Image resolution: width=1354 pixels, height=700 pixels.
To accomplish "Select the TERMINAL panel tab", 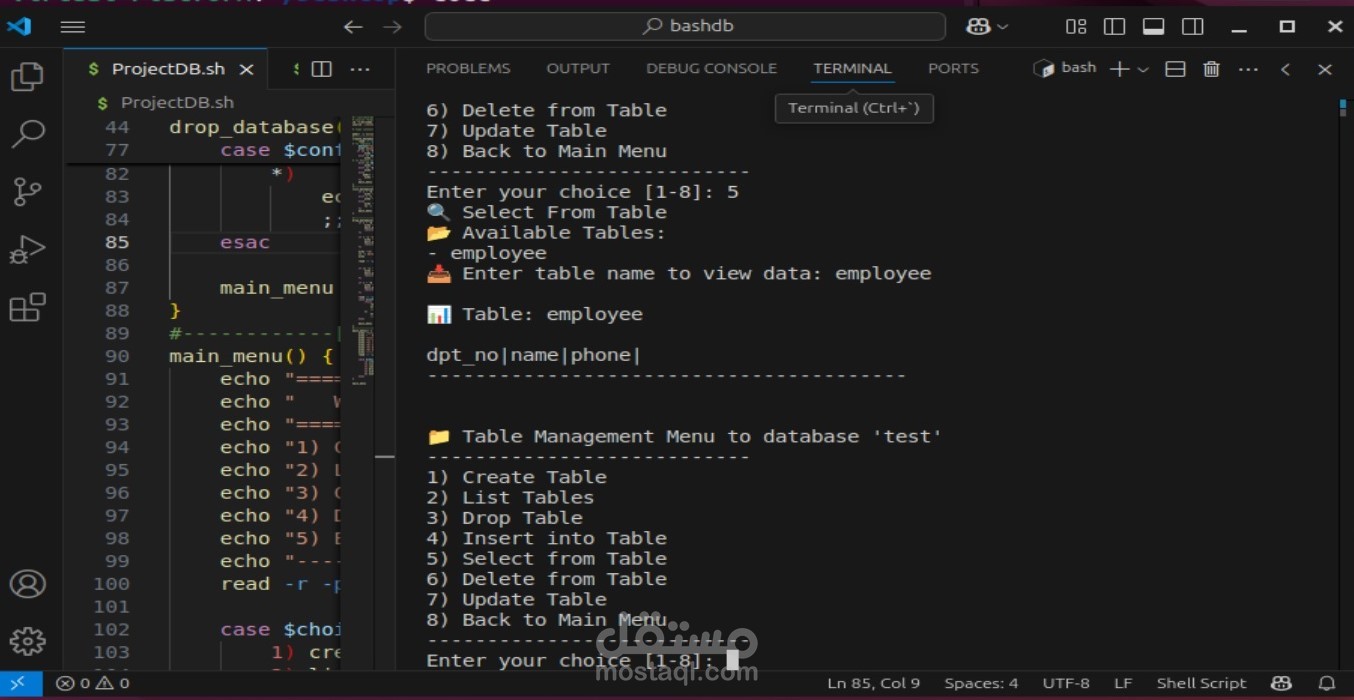I will [852, 68].
